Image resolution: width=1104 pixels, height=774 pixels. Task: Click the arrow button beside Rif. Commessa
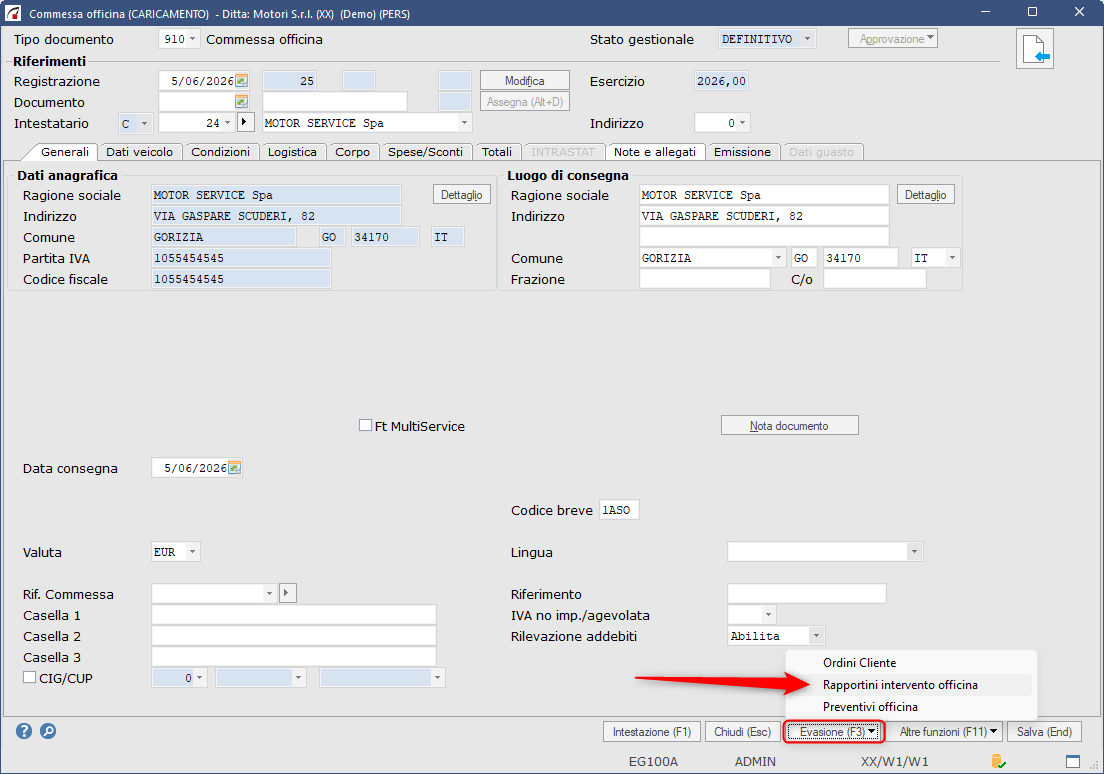287,593
